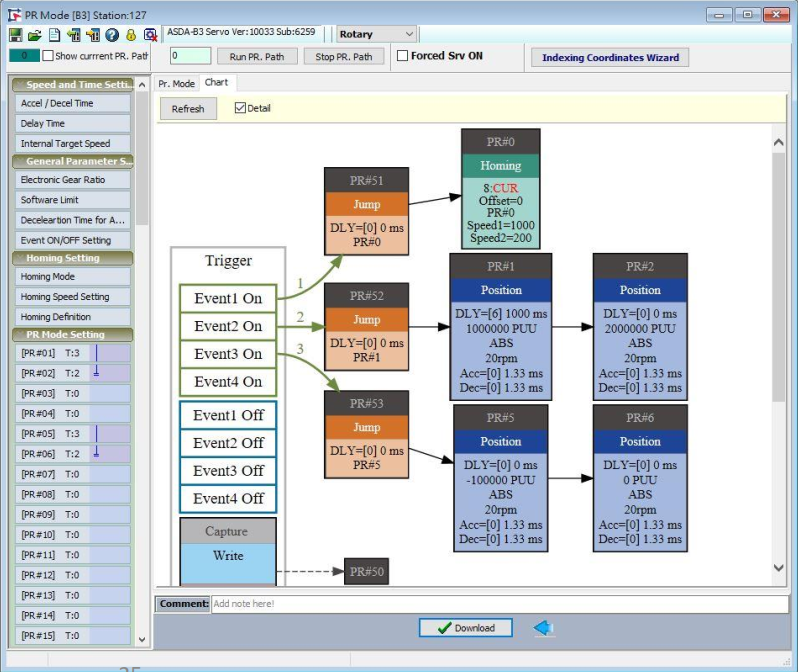Toggle the Forced Srv ON checkbox
The image size is (798, 672).
pyautogui.click(x=402, y=56)
